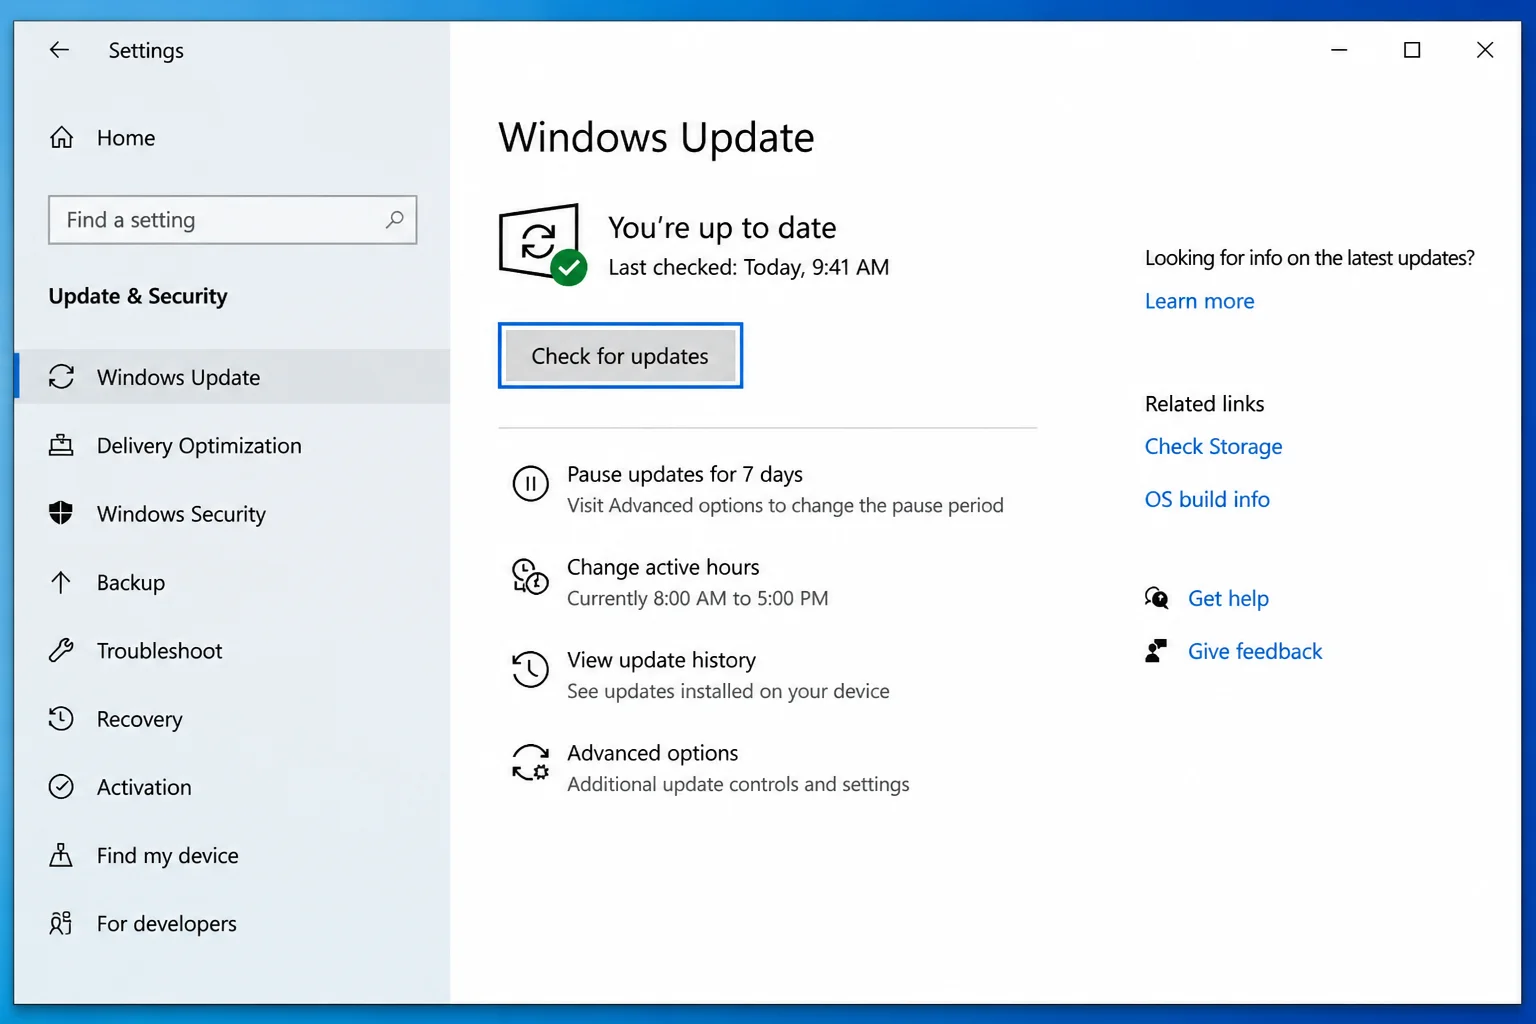Click the Home house icon
Image resolution: width=1536 pixels, height=1024 pixels.
[61, 138]
